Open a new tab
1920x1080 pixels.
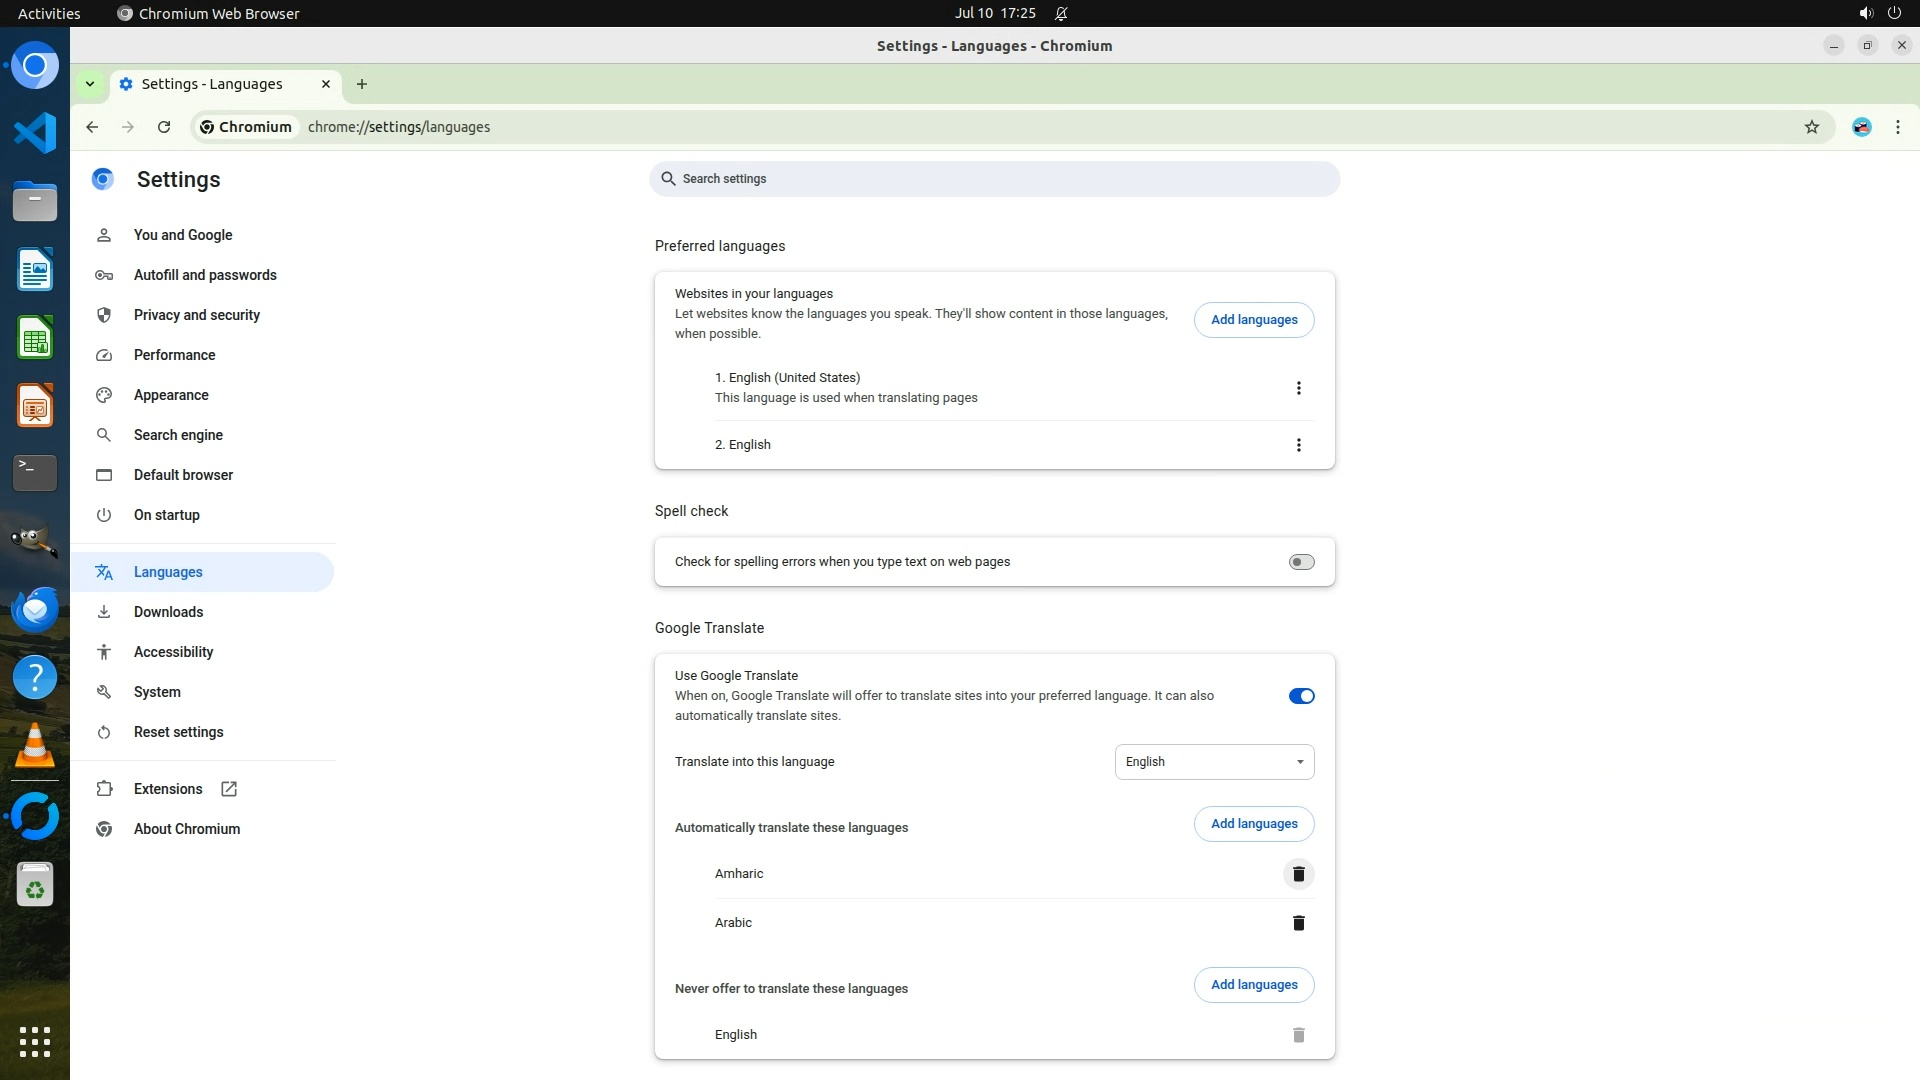362,84
